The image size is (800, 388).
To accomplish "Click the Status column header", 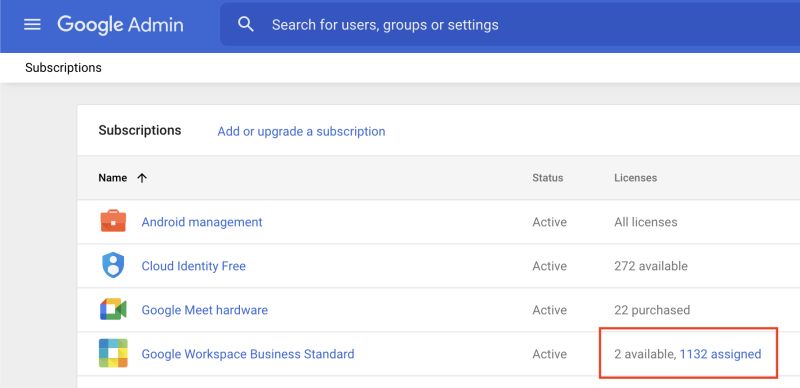I will (x=547, y=178).
